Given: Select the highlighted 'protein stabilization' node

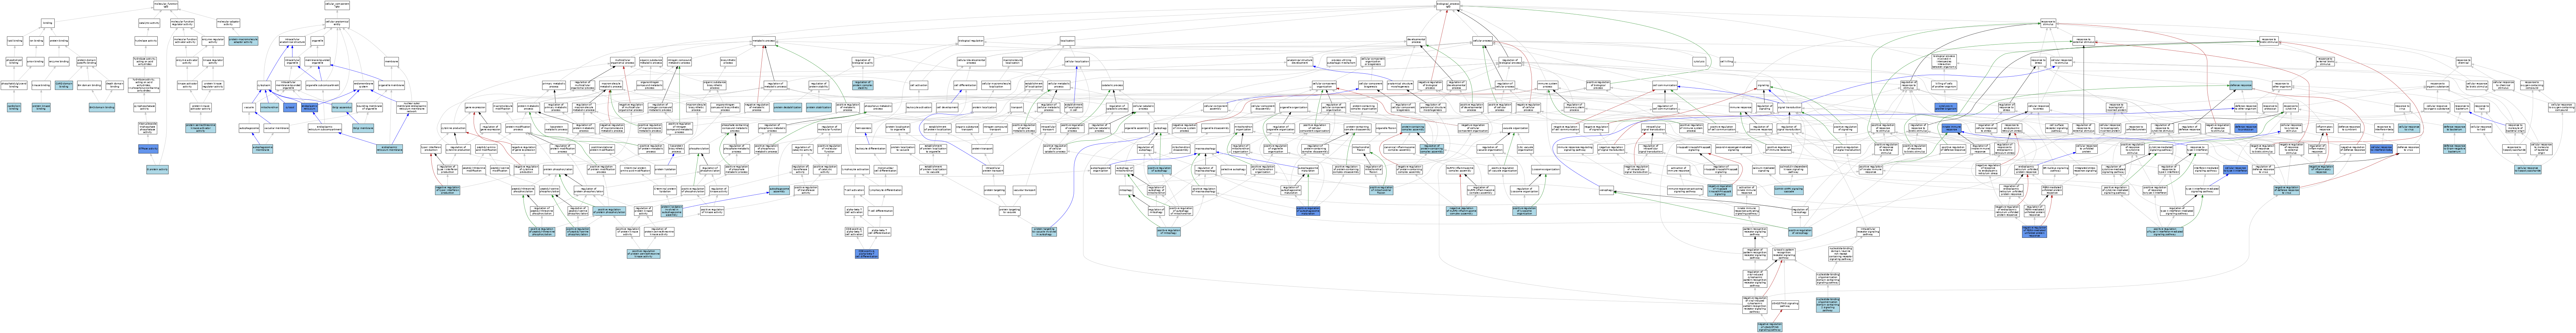Looking at the screenshot, I should pos(819,107).
